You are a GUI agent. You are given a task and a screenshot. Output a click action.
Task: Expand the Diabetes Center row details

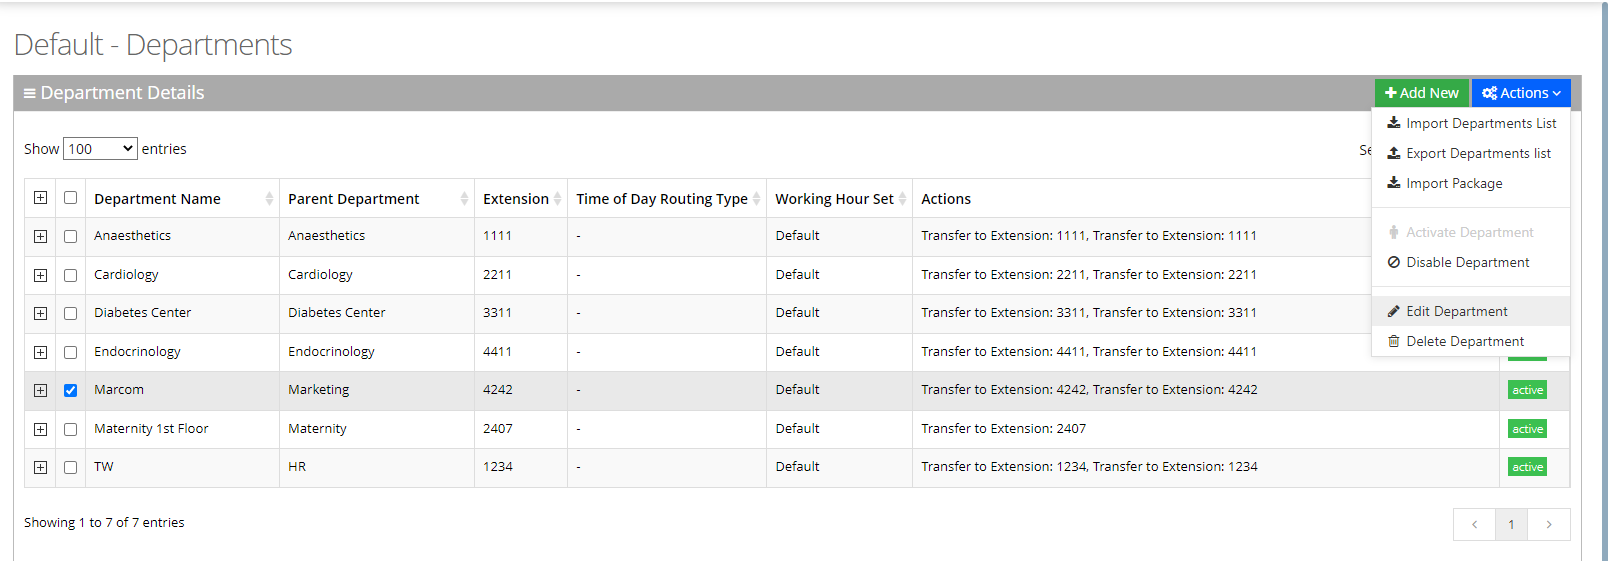[40, 313]
